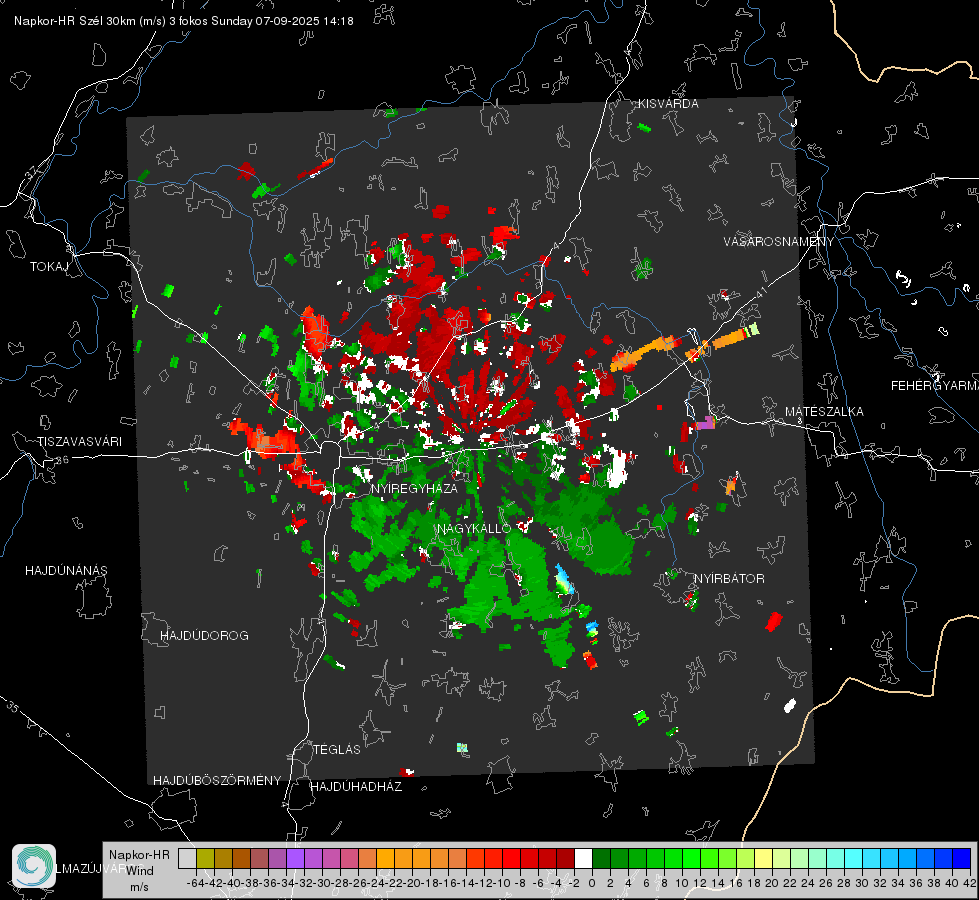The height and width of the screenshot is (900, 979).
Task: Select the lime swatch between 14 and 16
Action: pyautogui.click(x=727, y=859)
